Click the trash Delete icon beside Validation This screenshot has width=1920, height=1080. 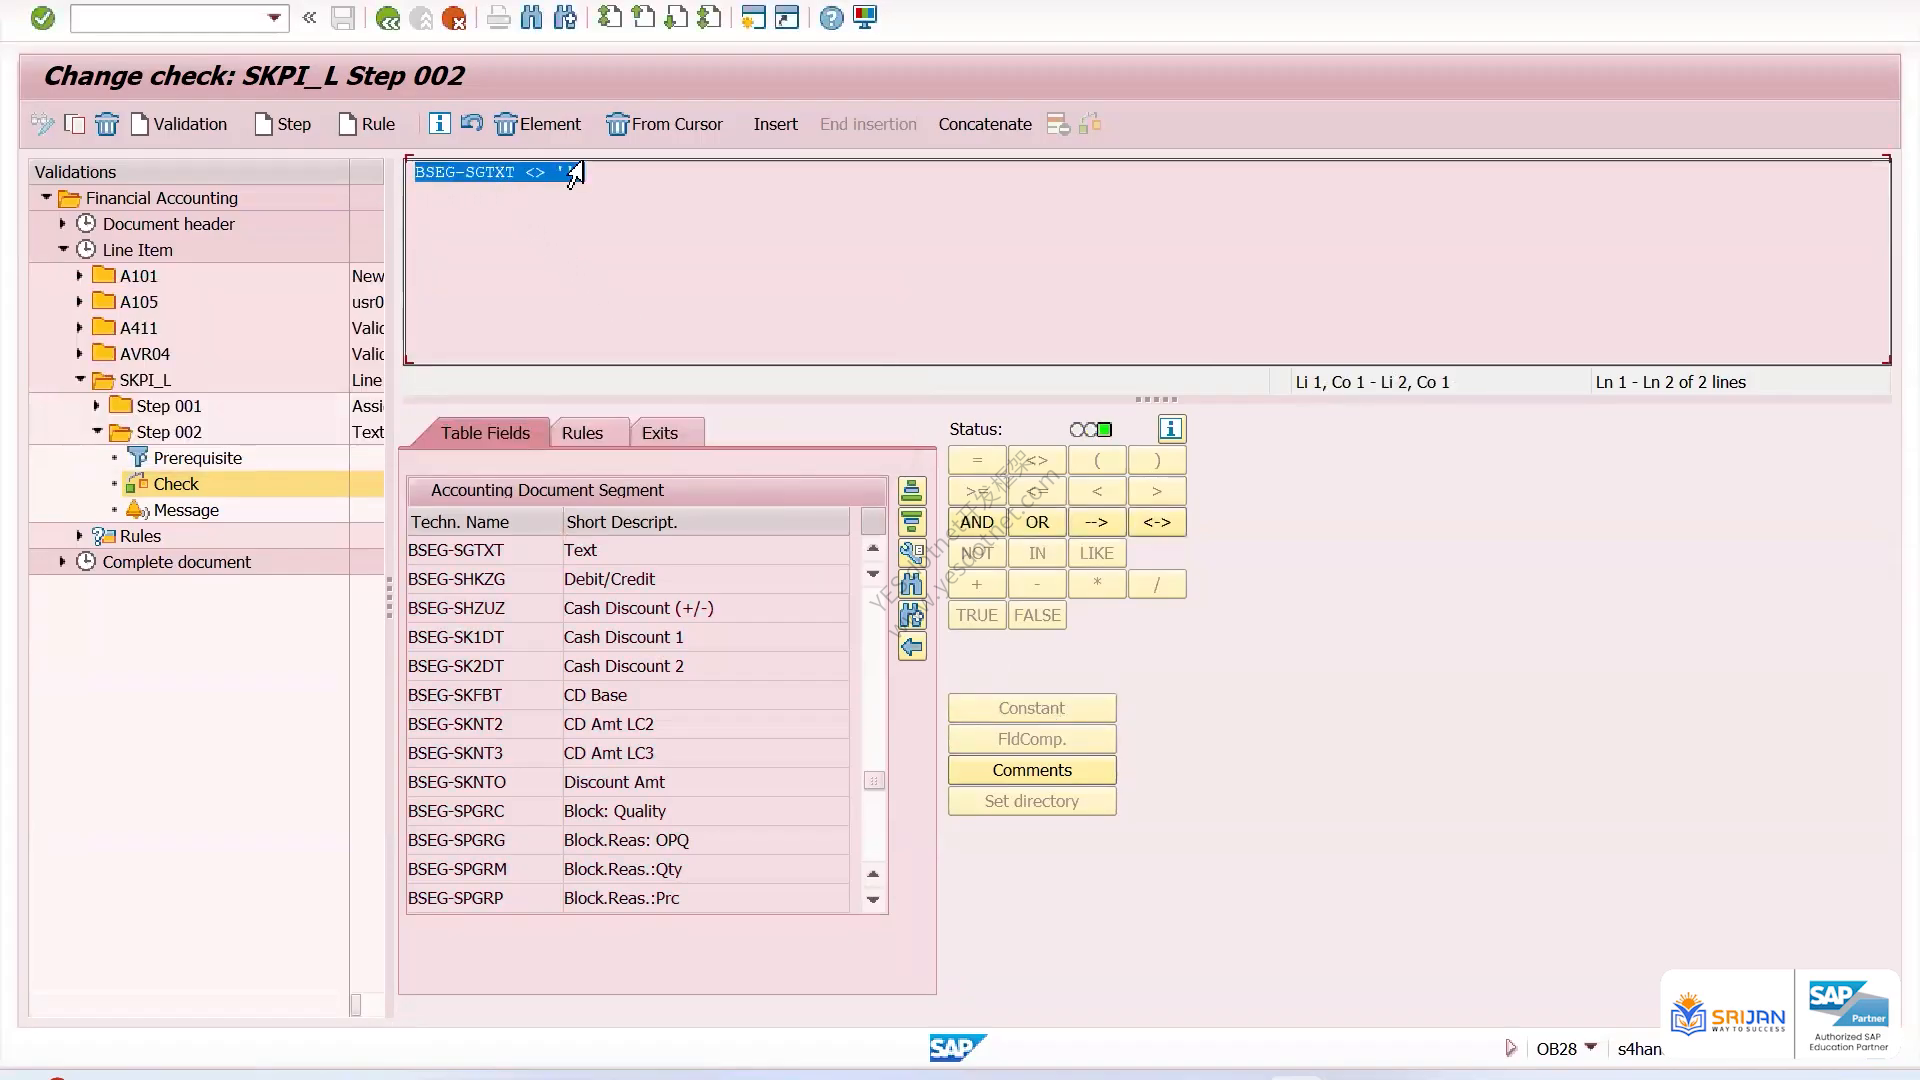point(107,124)
